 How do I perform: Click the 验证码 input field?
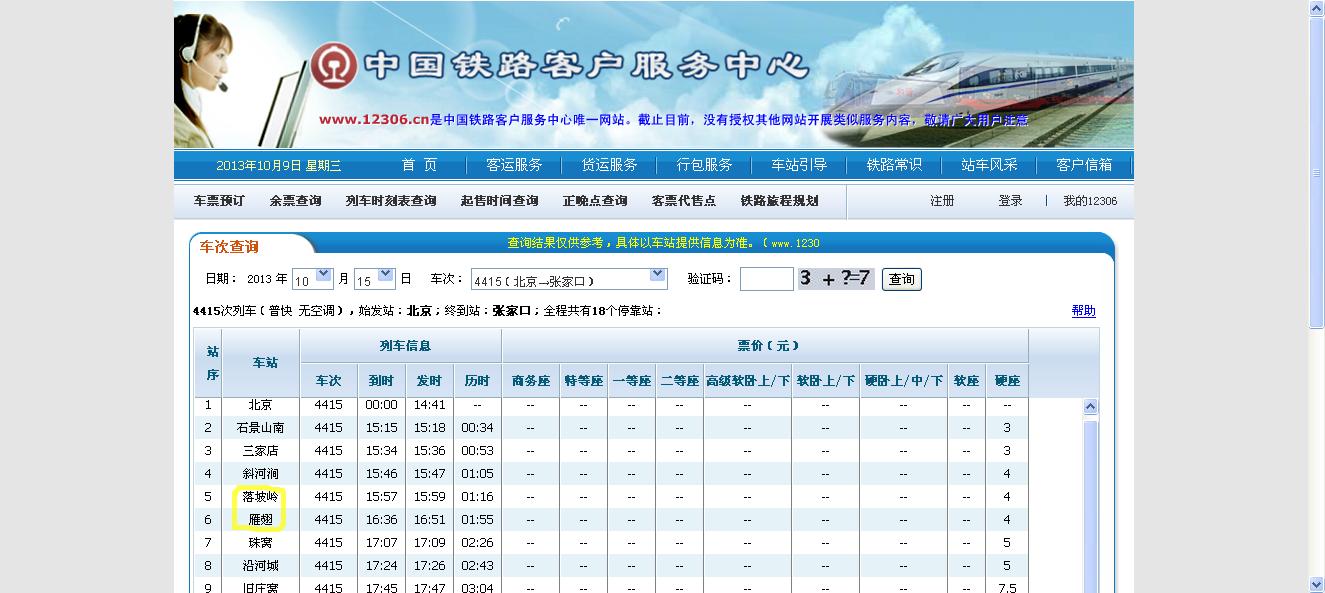click(x=766, y=279)
